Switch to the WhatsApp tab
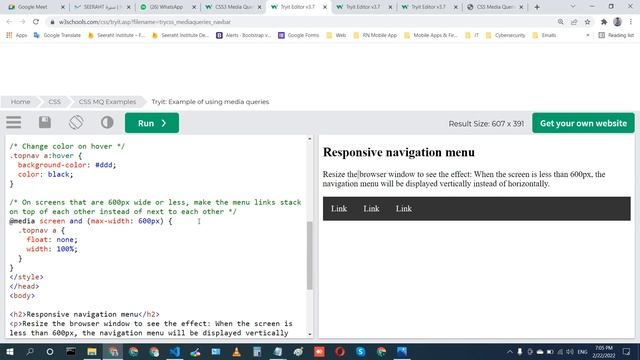The image size is (640, 360). pyautogui.click(x=166, y=7)
